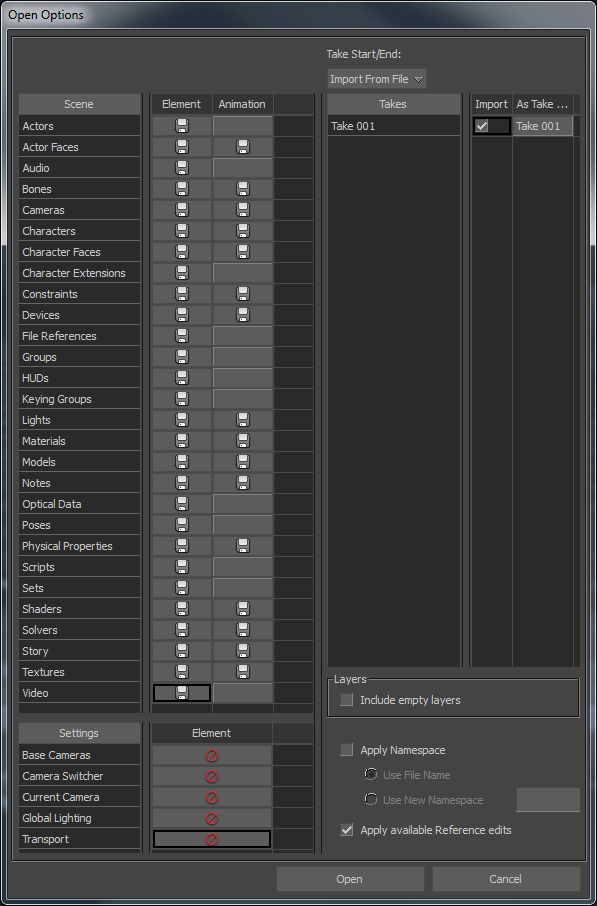Click the Animation save icon for Textures
The height and width of the screenshot is (906, 597).
[x=243, y=672]
